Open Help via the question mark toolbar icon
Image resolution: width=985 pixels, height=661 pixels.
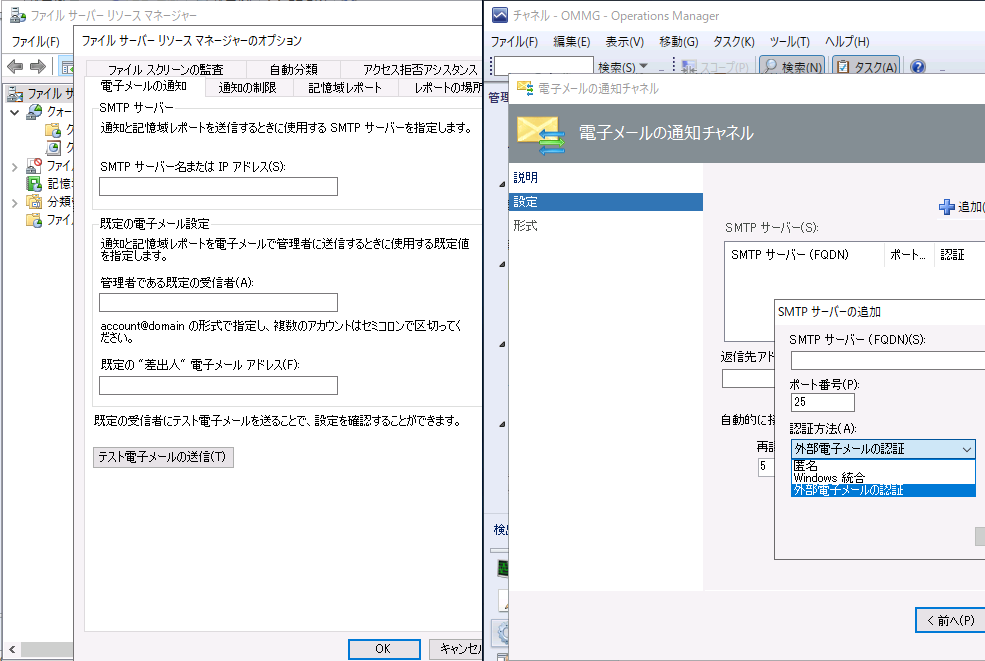(x=917, y=68)
